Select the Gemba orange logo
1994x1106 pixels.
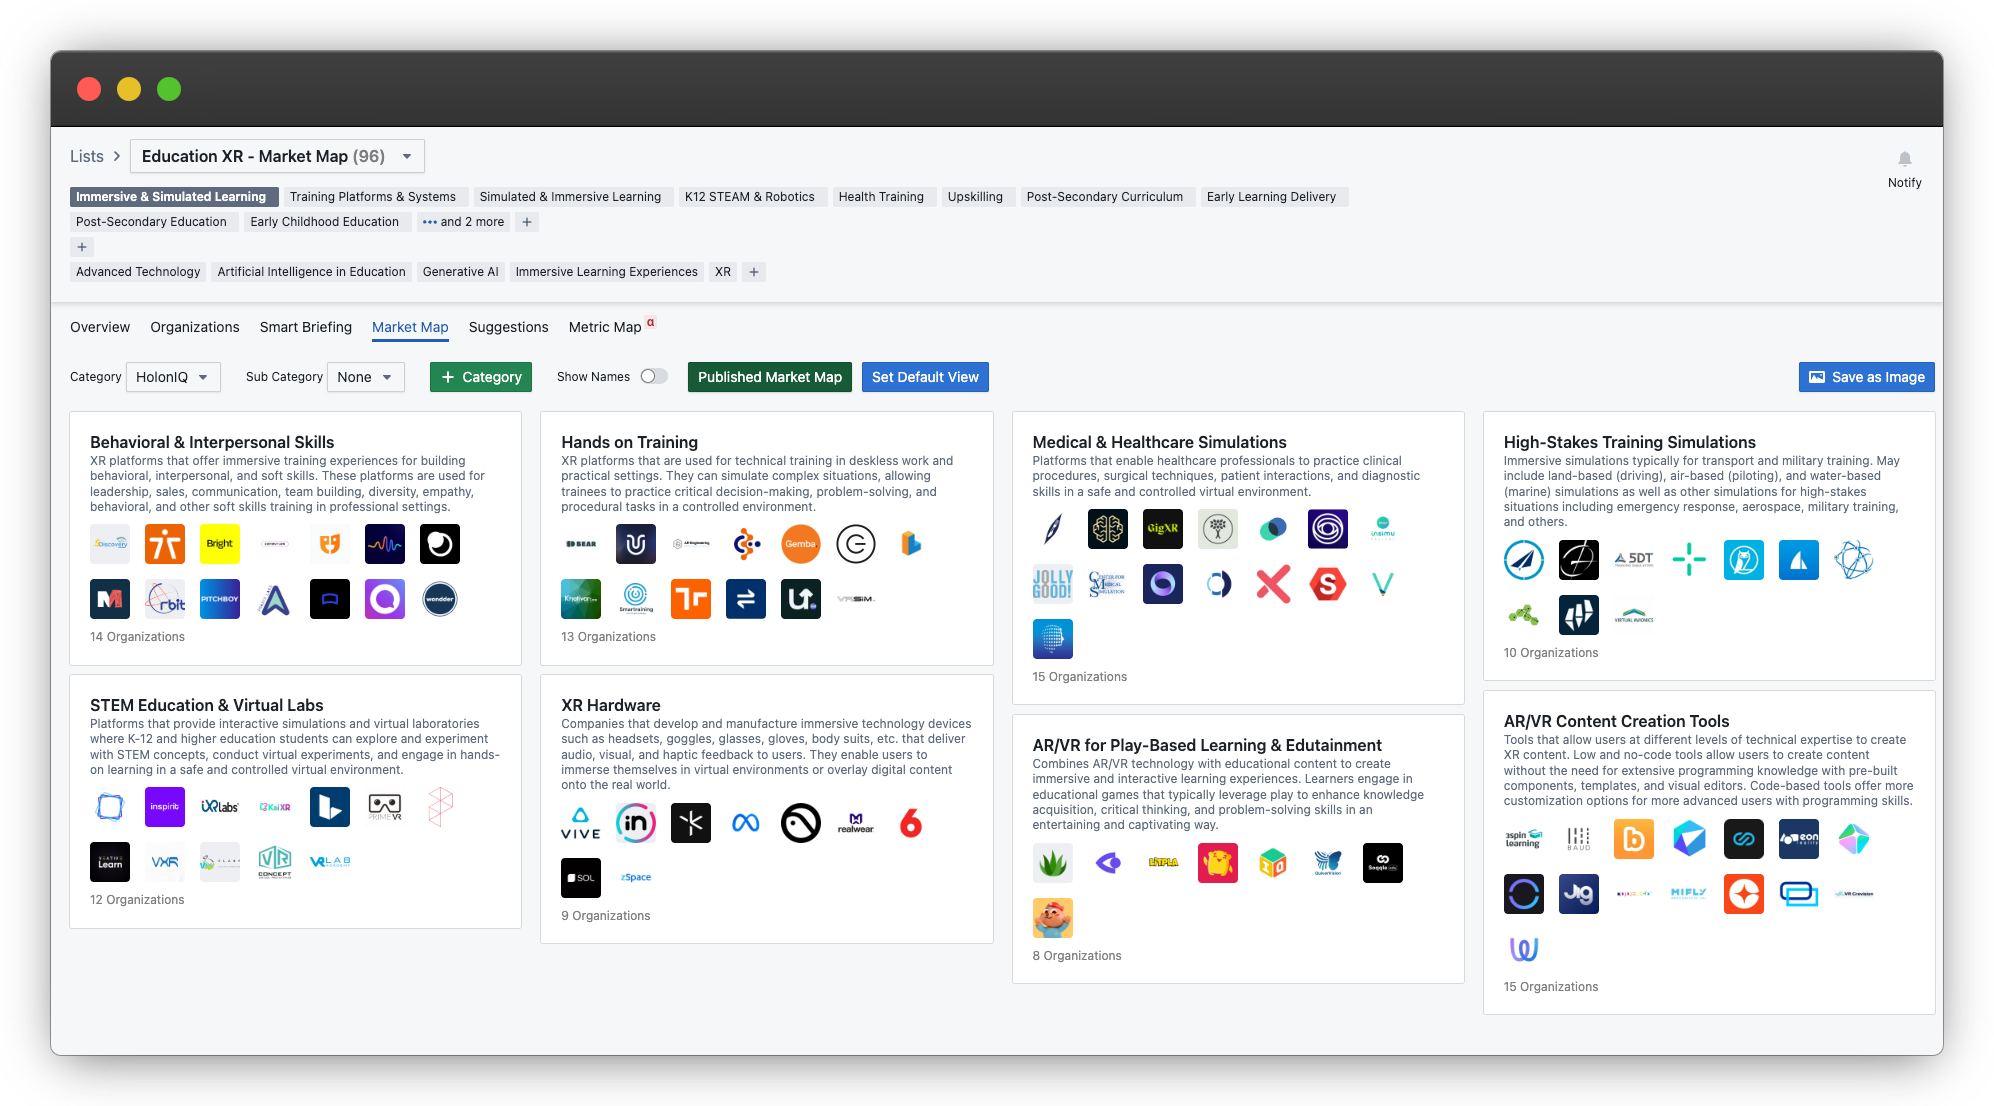click(x=800, y=544)
